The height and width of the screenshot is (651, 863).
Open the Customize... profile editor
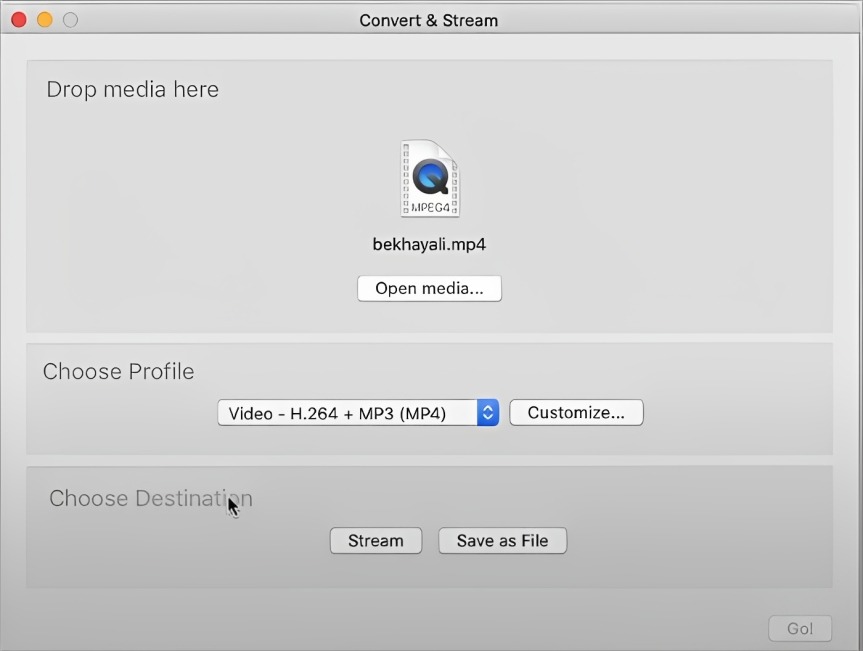576,412
